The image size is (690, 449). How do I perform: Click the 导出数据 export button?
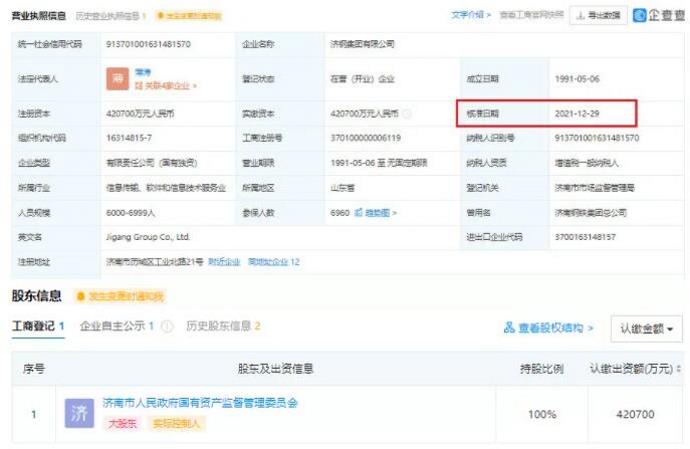tap(597, 16)
